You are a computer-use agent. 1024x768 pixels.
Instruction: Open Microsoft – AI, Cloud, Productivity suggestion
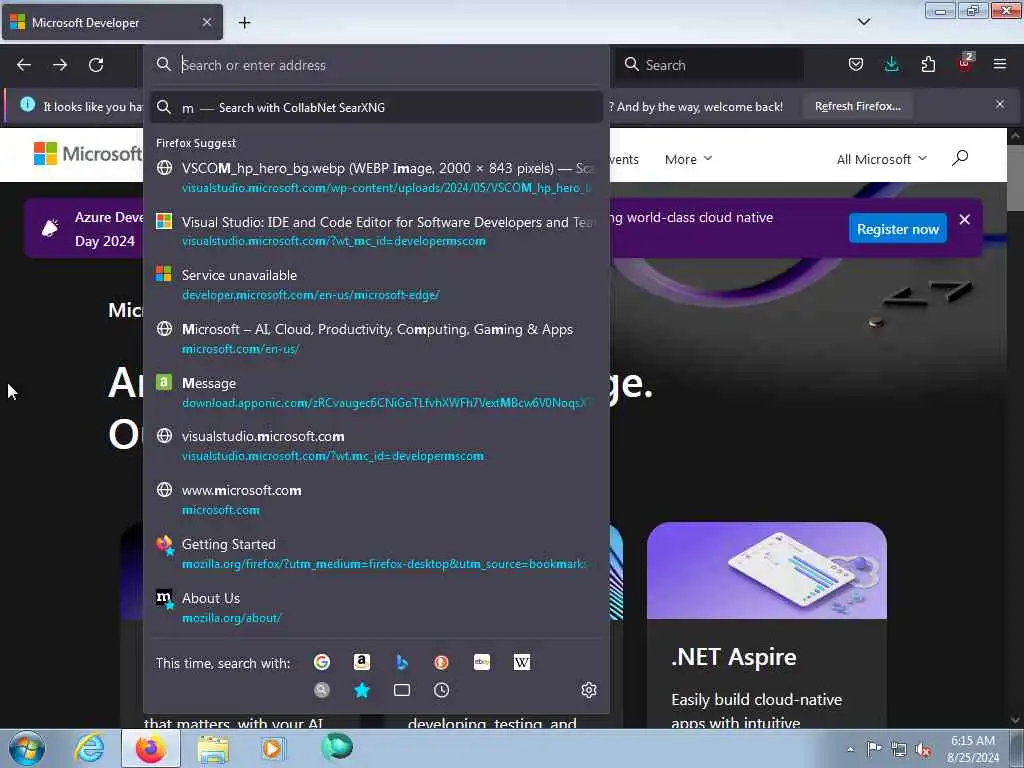coord(377,338)
